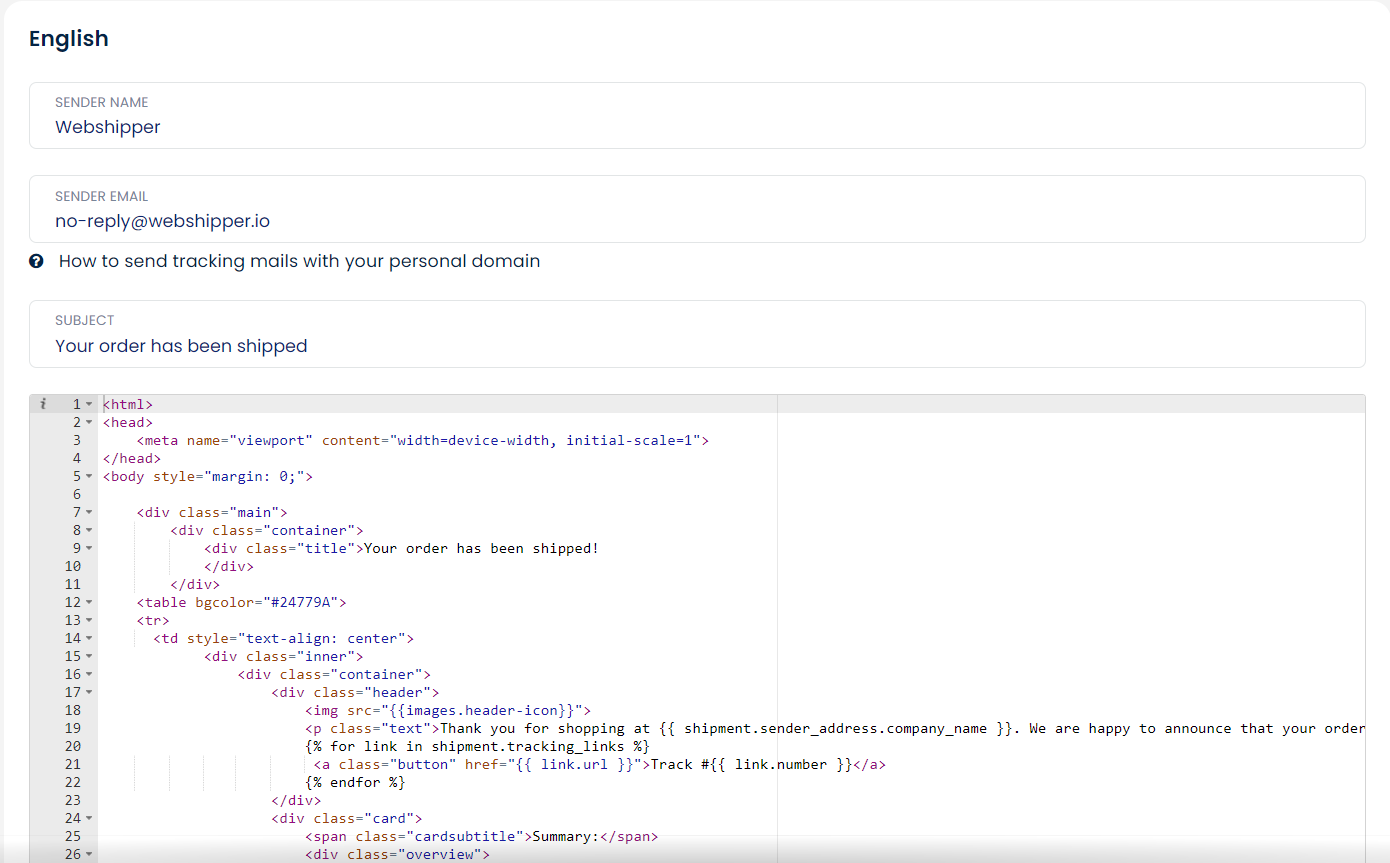Focus the Sender Email input field
This screenshot has height=863, width=1390.
coord(696,221)
